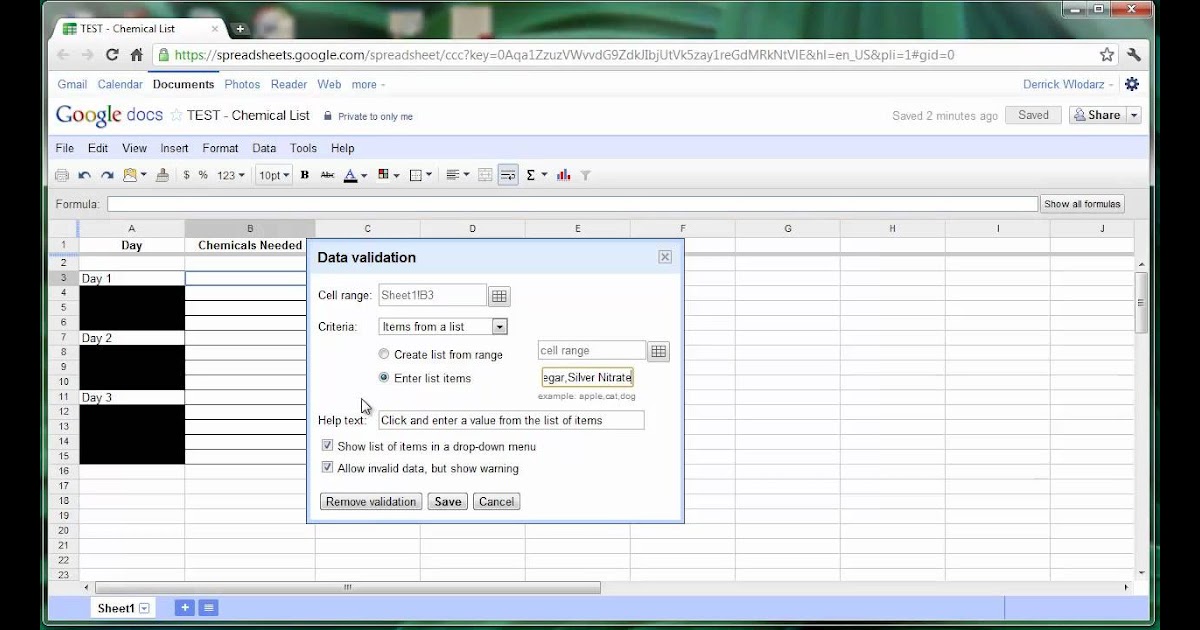Image resolution: width=1200 pixels, height=630 pixels.
Task: Select Create list from range option
Action: point(384,354)
